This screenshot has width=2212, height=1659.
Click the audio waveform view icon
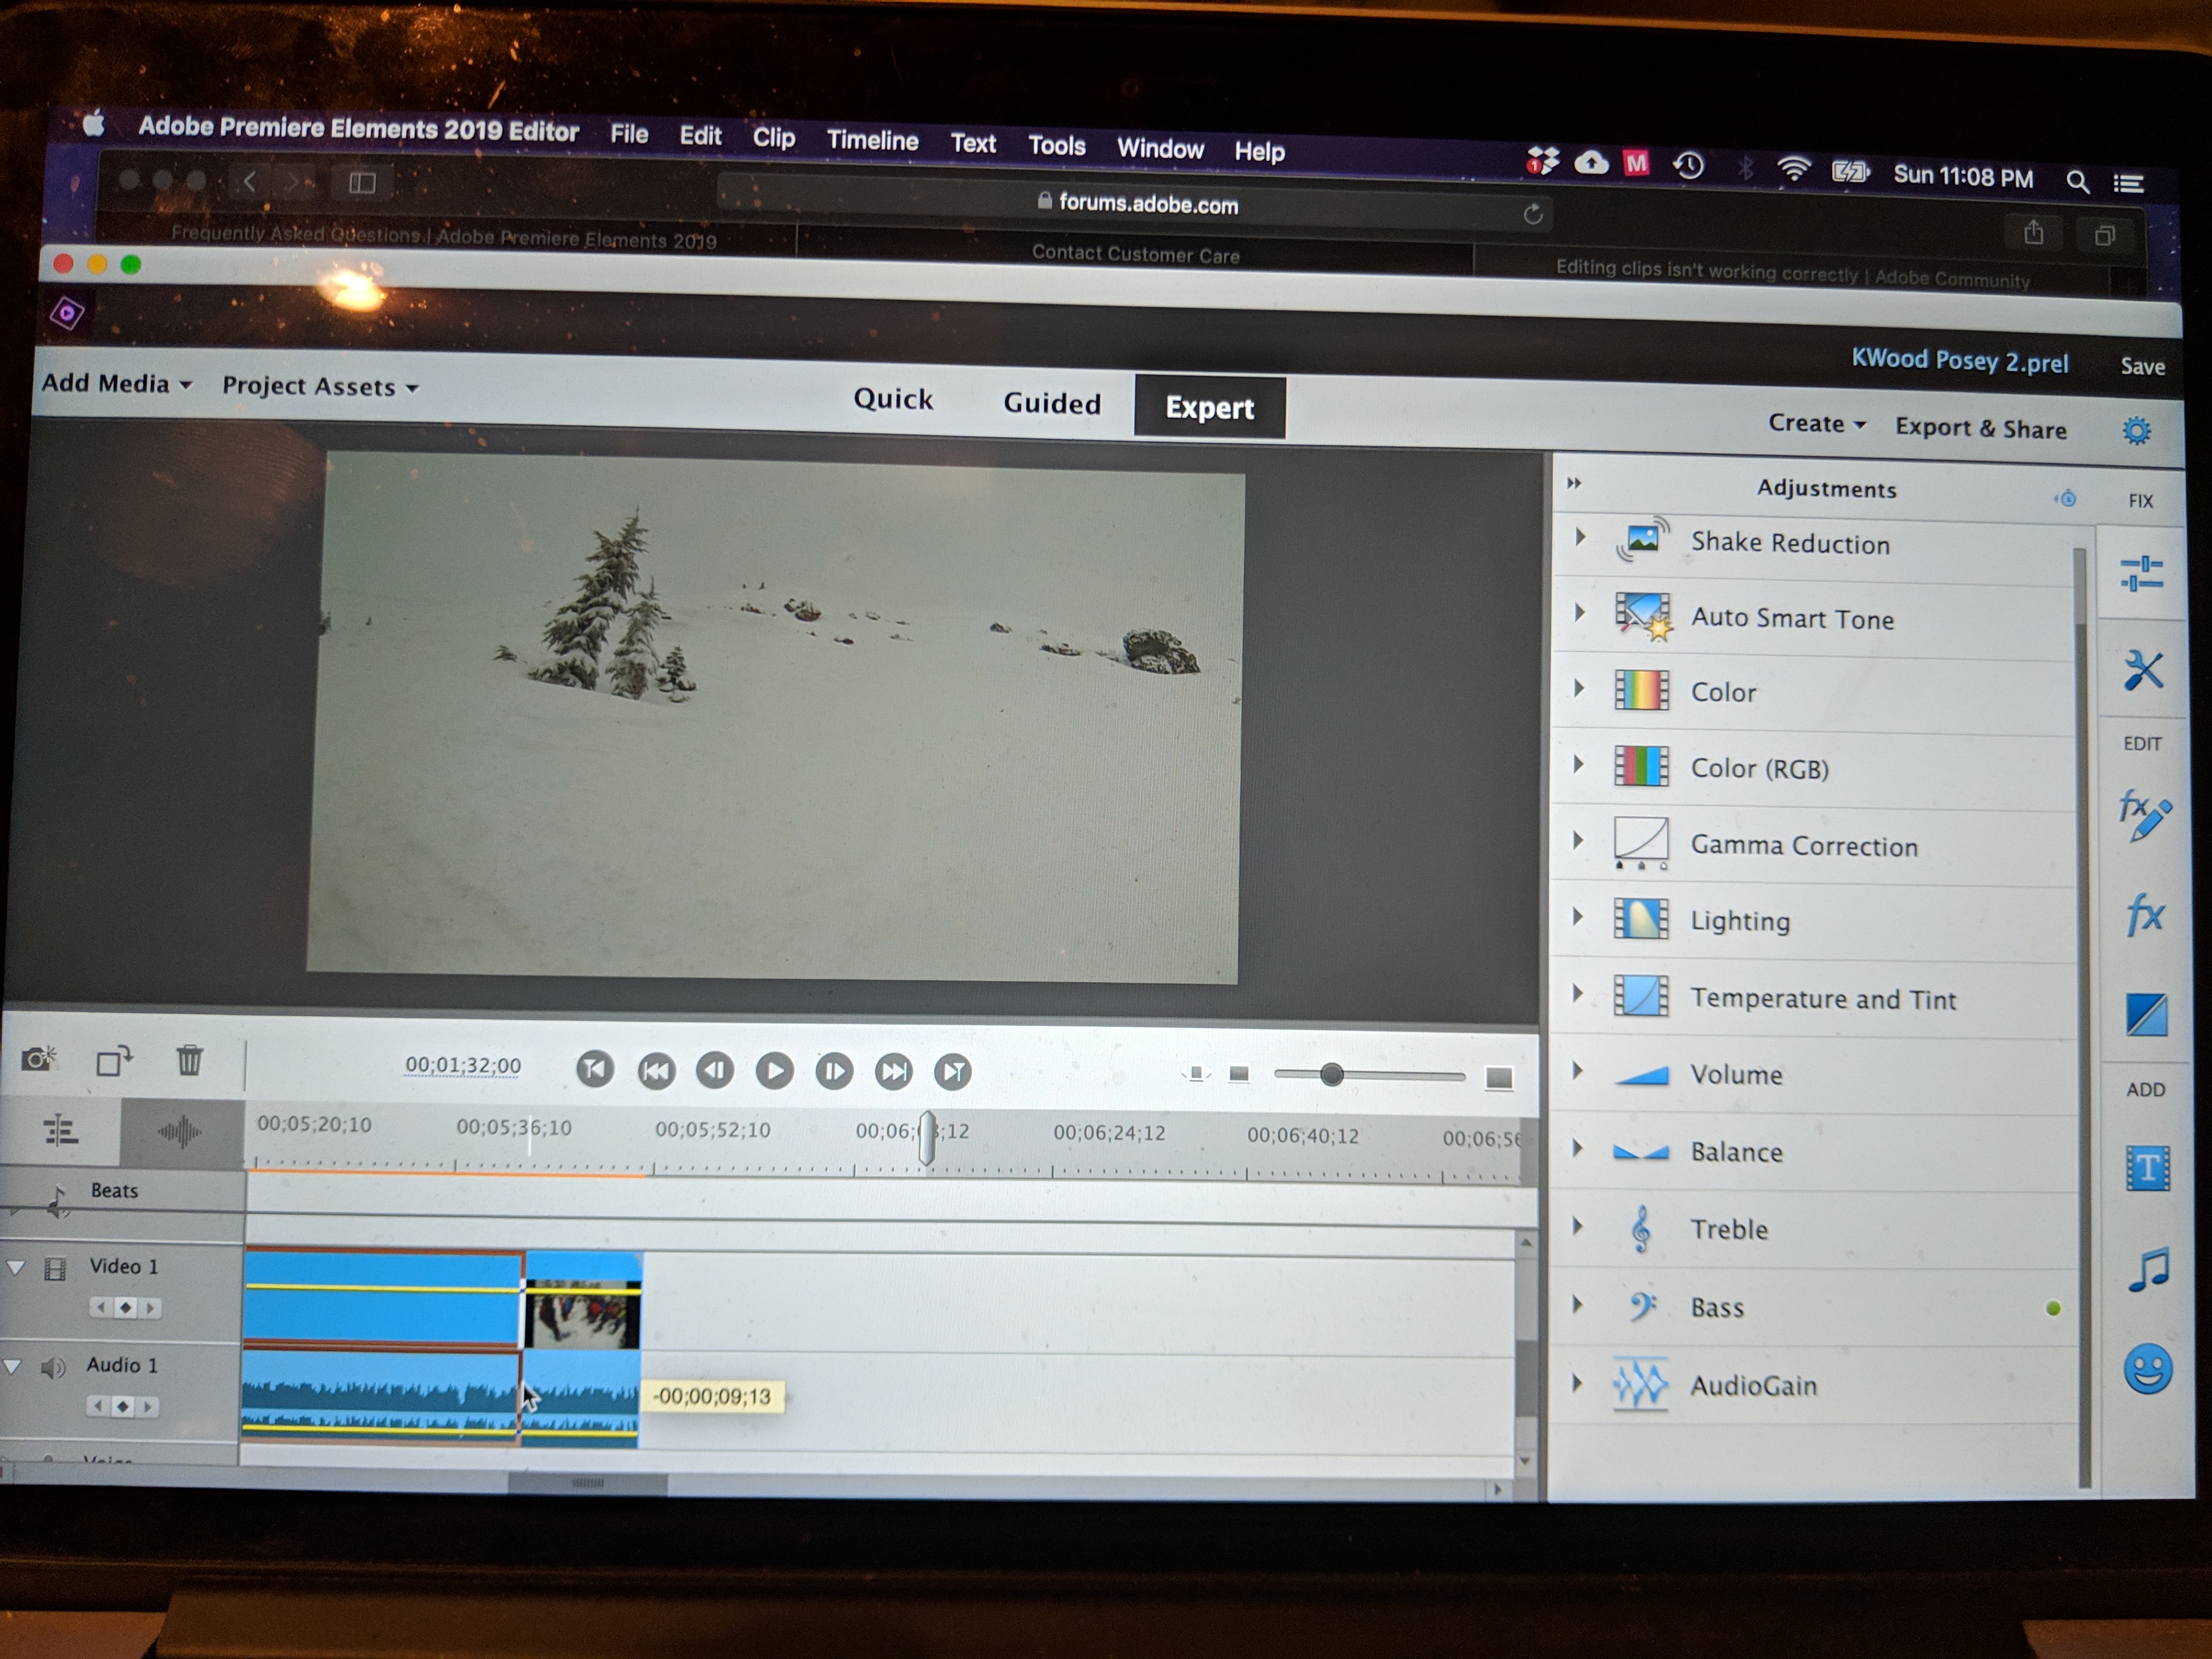click(x=180, y=1132)
